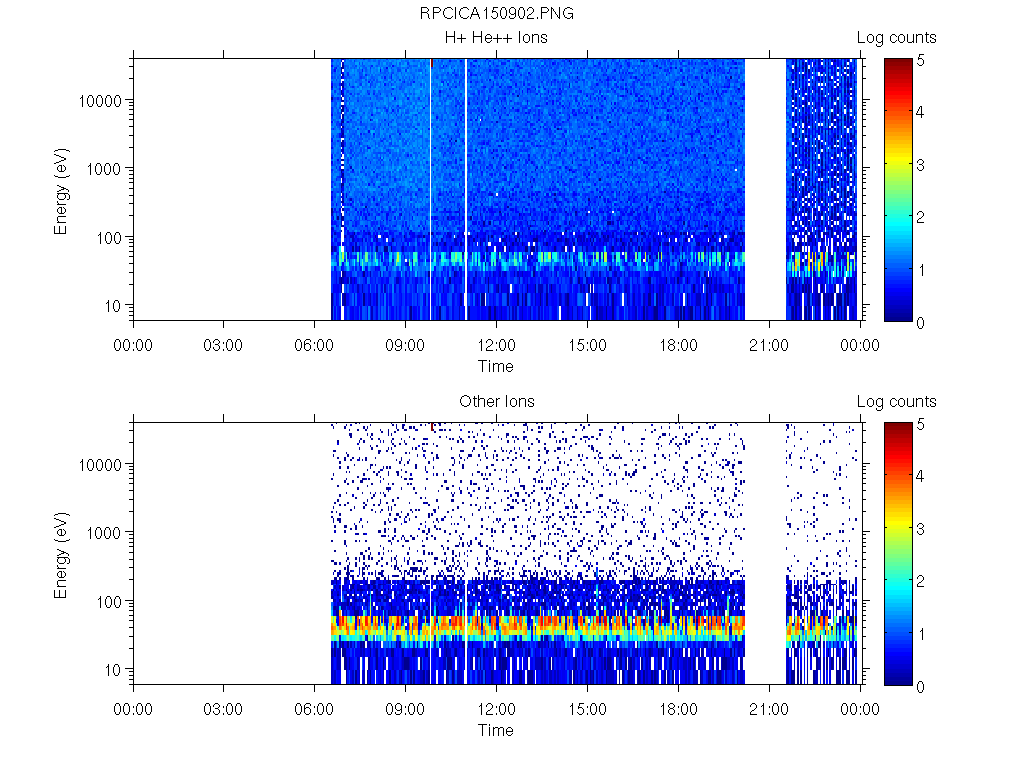1024x768 pixels.
Task: Click the top plot 'Energy (eV)' axis label
Action: click(61, 191)
